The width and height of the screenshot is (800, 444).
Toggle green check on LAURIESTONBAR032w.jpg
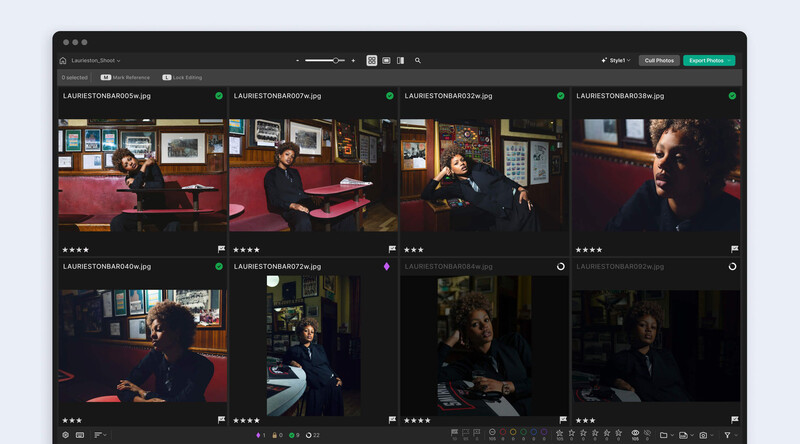(561, 95)
